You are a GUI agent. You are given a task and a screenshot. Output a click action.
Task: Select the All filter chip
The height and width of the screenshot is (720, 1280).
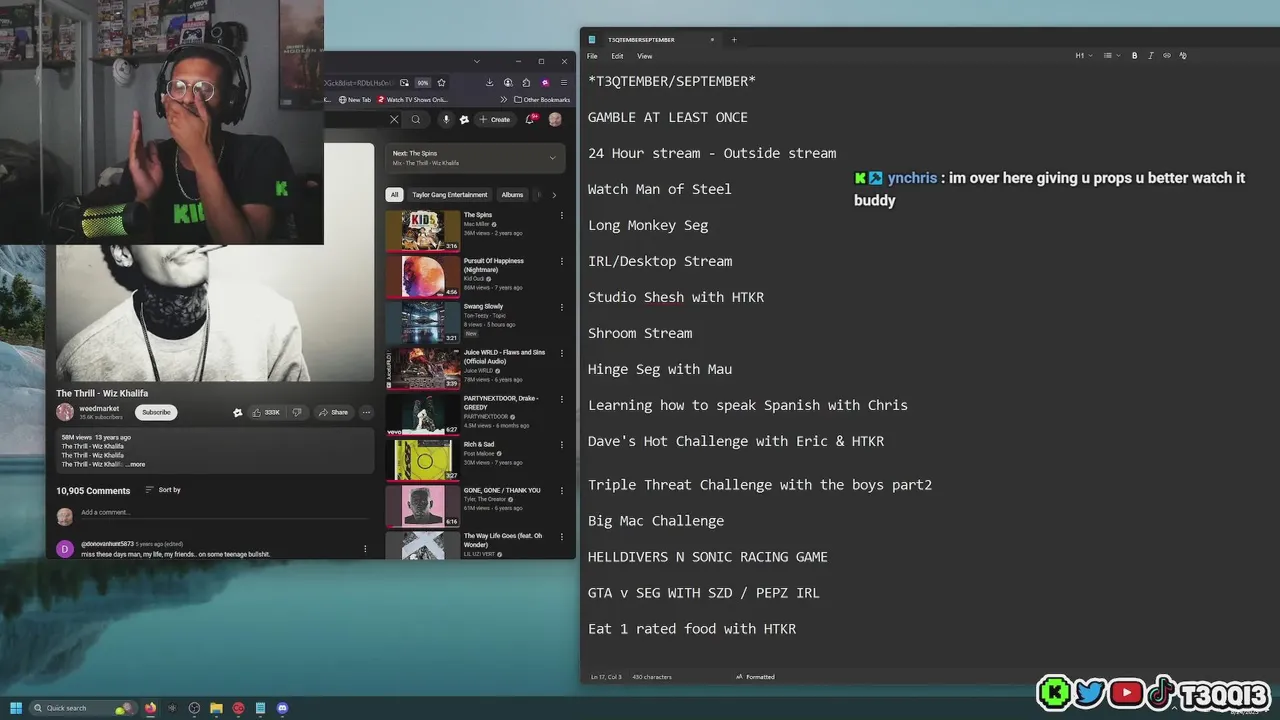pyautogui.click(x=395, y=195)
